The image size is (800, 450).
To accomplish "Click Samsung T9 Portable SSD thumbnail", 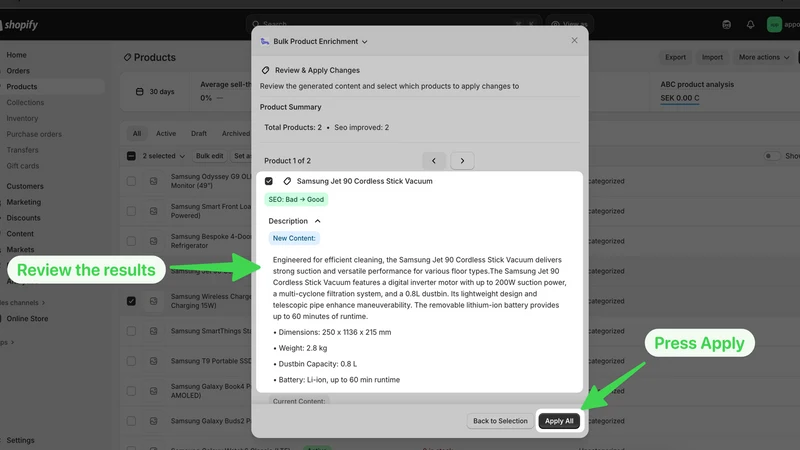I will point(154,361).
